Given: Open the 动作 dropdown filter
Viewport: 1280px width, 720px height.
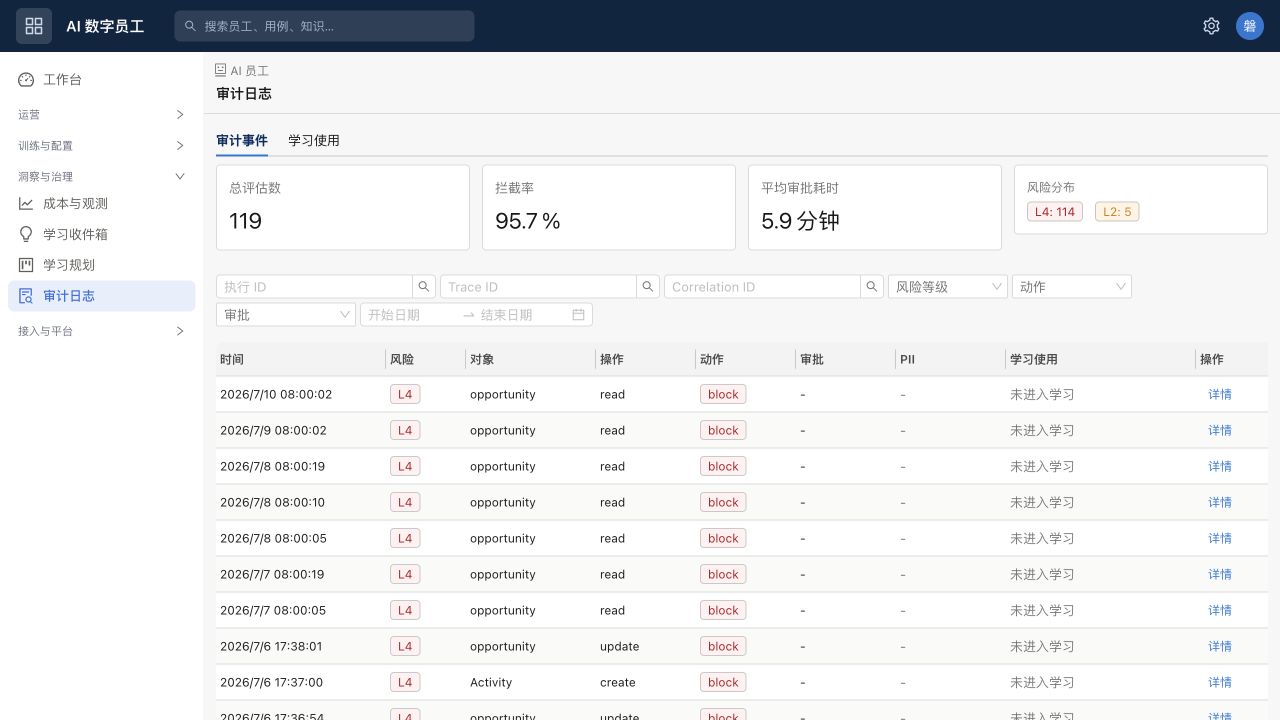Looking at the screenshot, I should [1072, 287].
